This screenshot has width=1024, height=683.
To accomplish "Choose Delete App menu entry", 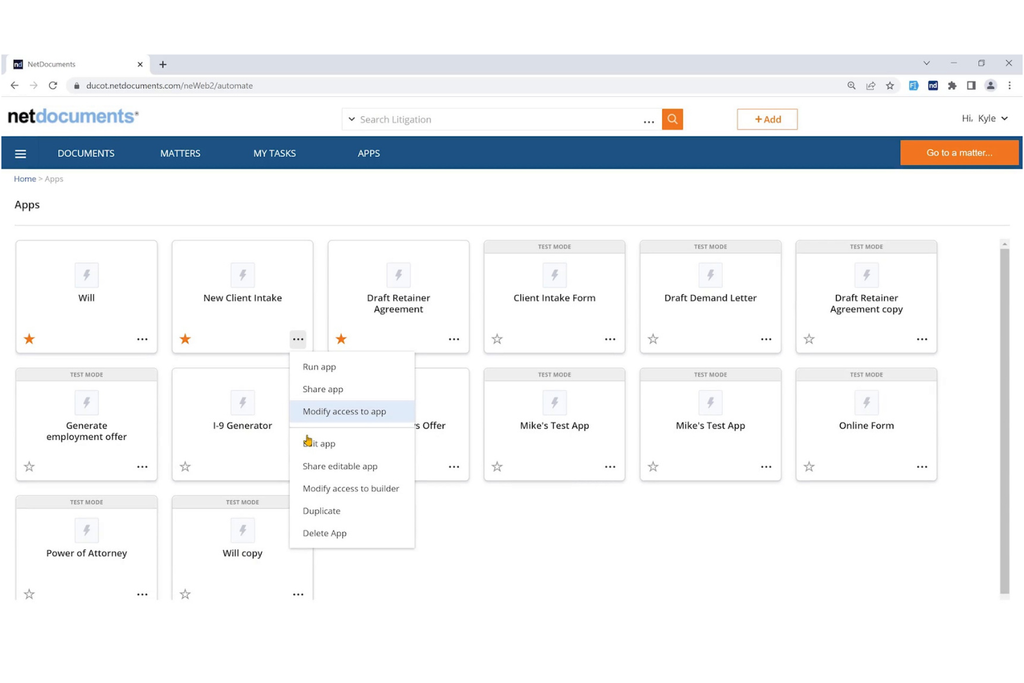I will [x=352, y=533].
